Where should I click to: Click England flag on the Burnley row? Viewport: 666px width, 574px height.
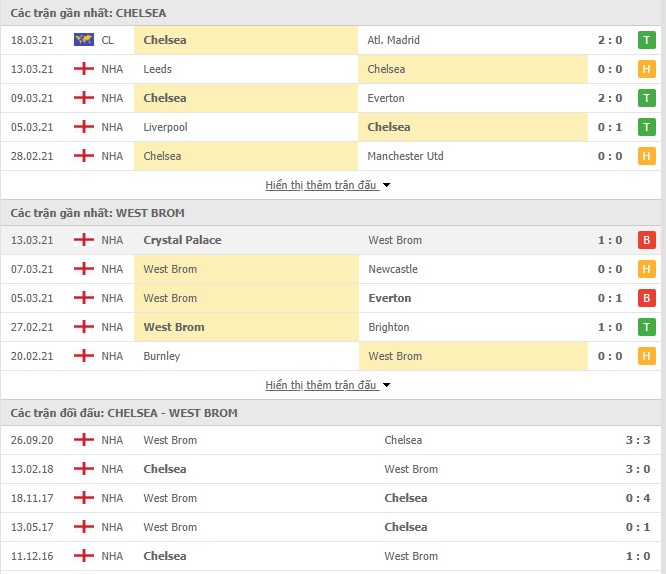pos(84,356)
